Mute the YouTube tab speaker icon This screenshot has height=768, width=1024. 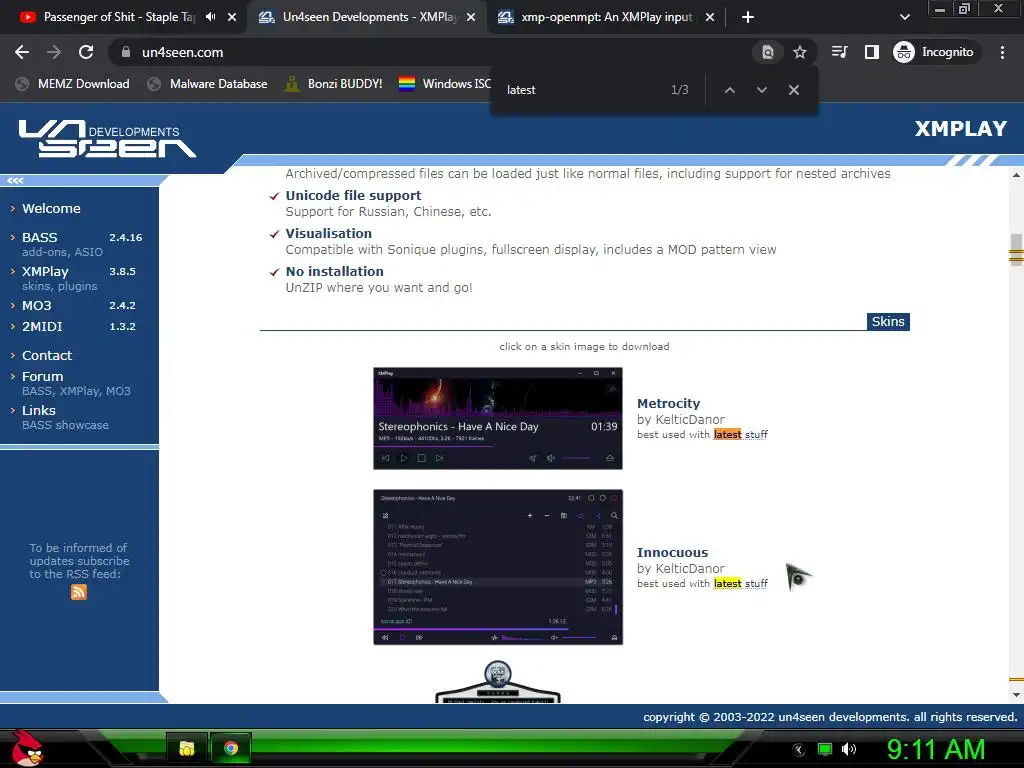click(210, 17)
